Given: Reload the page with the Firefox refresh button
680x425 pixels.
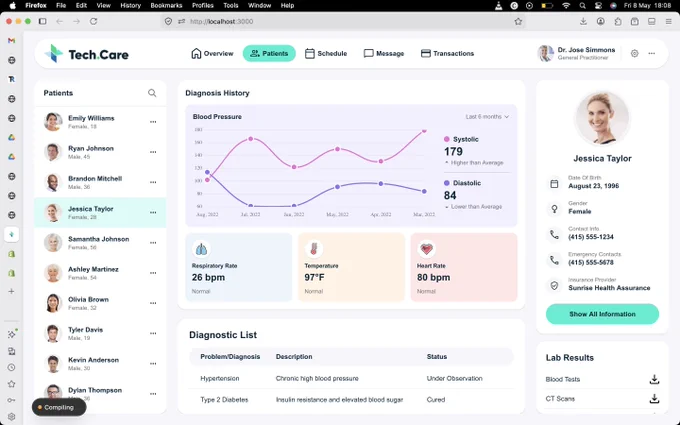Looking at the screenshot, I should pos(93,21).
